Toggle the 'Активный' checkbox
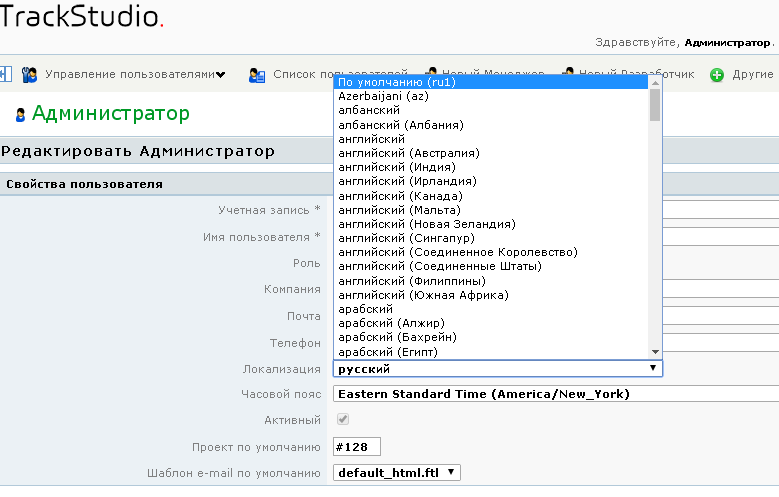779x497 pixels. (x=344, y=420)
